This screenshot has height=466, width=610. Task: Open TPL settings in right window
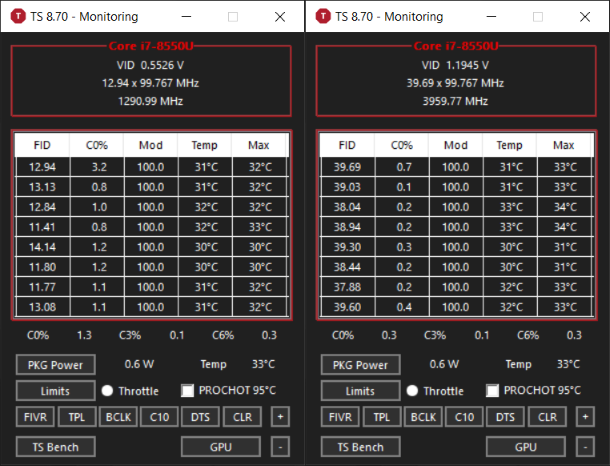pyautogui.click(x=382, y=417)
